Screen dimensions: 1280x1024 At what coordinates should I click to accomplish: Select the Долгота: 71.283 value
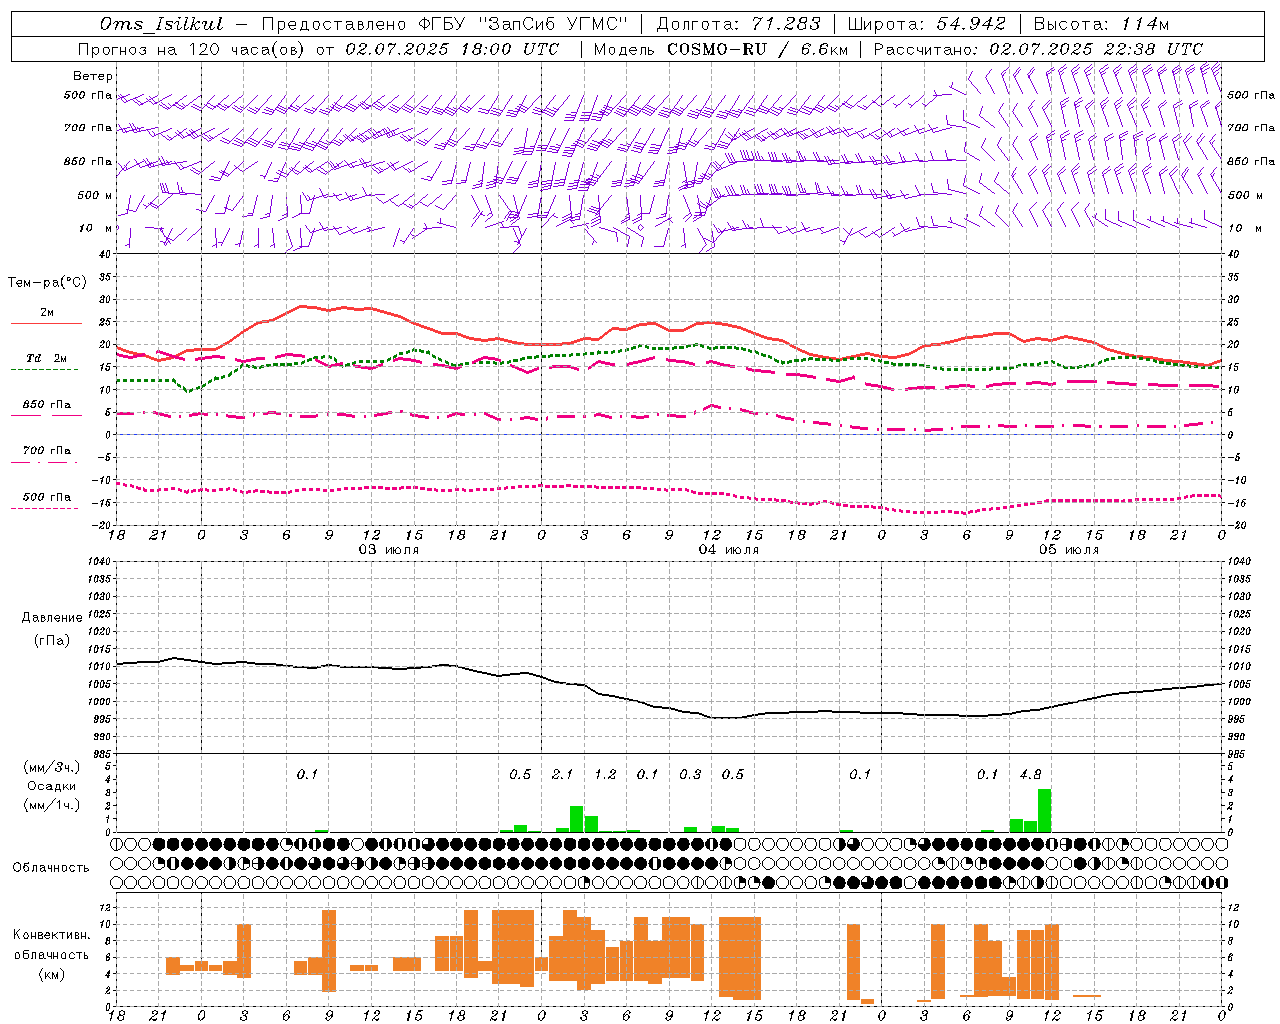(738, 24)
